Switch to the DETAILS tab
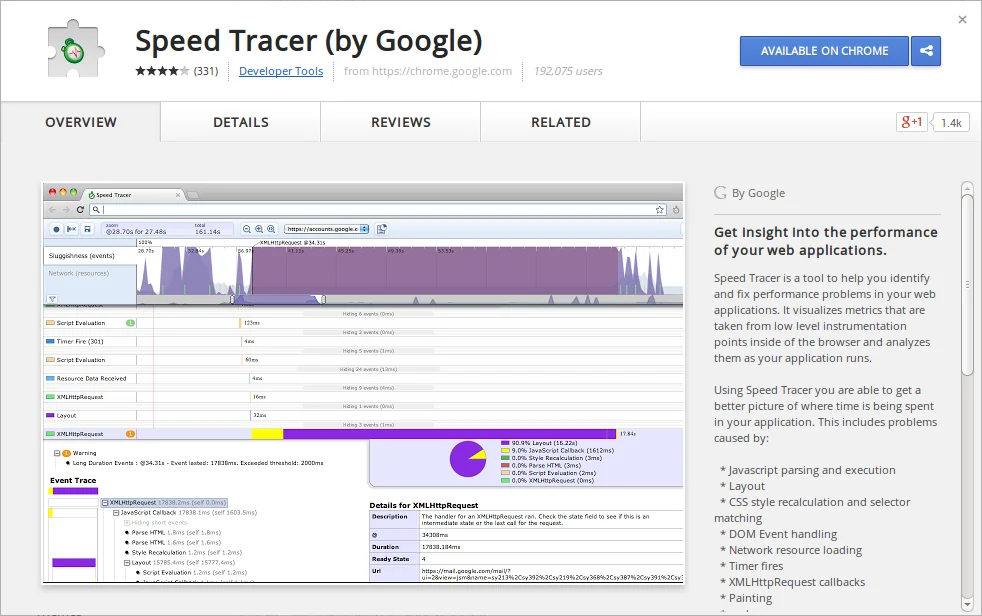 point(240,122)
